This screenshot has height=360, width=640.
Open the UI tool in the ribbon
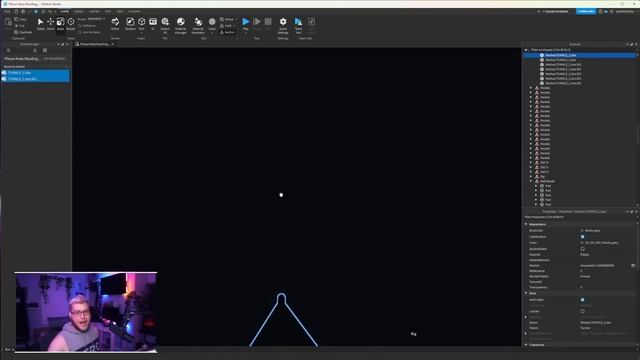(x=153, y=24)
